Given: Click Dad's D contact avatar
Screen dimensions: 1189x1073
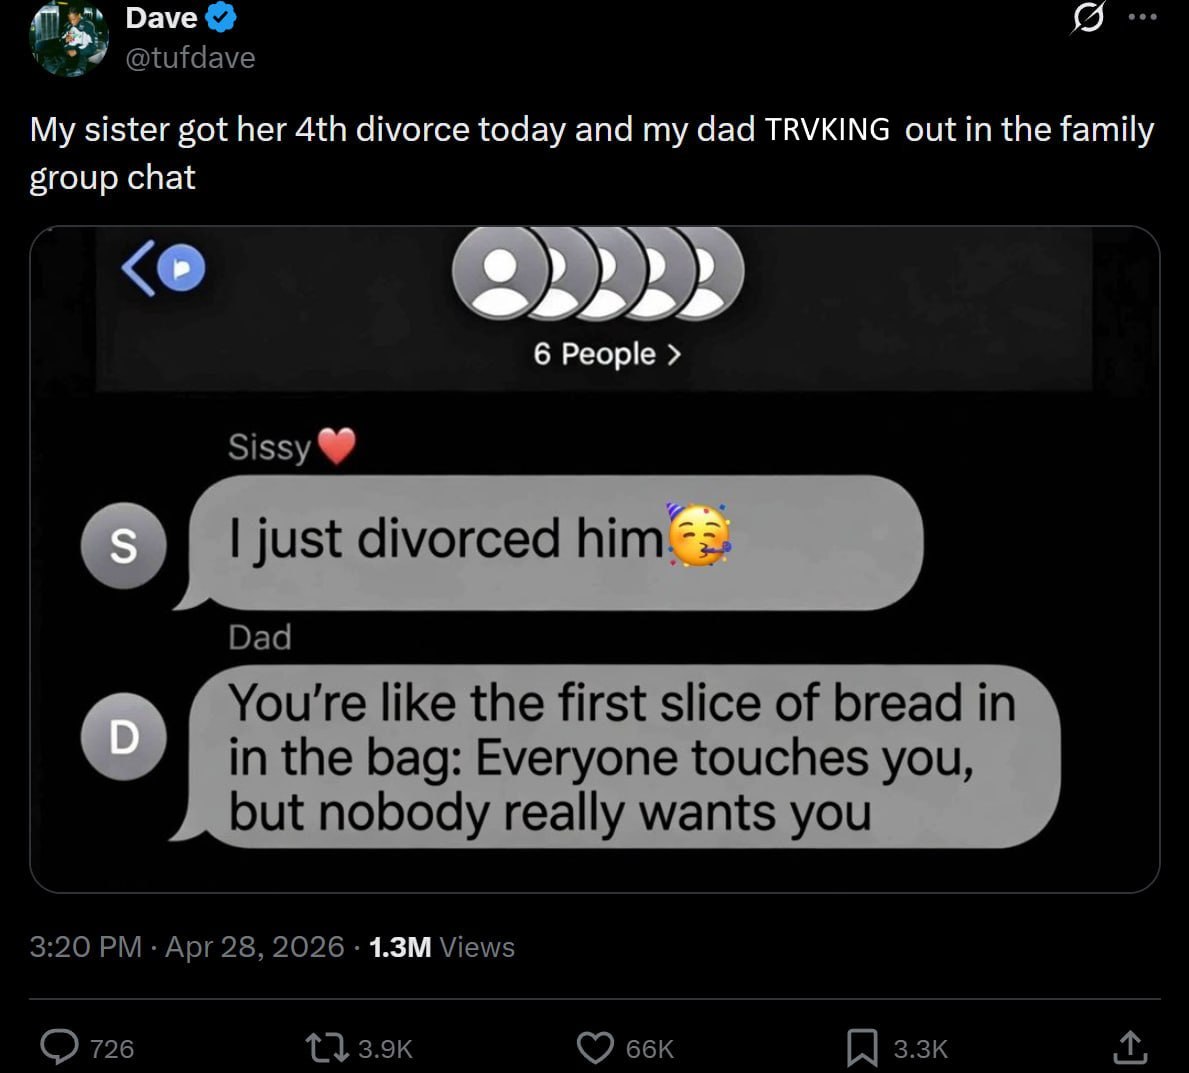Looking at the screenshot, I should (123, 737).
